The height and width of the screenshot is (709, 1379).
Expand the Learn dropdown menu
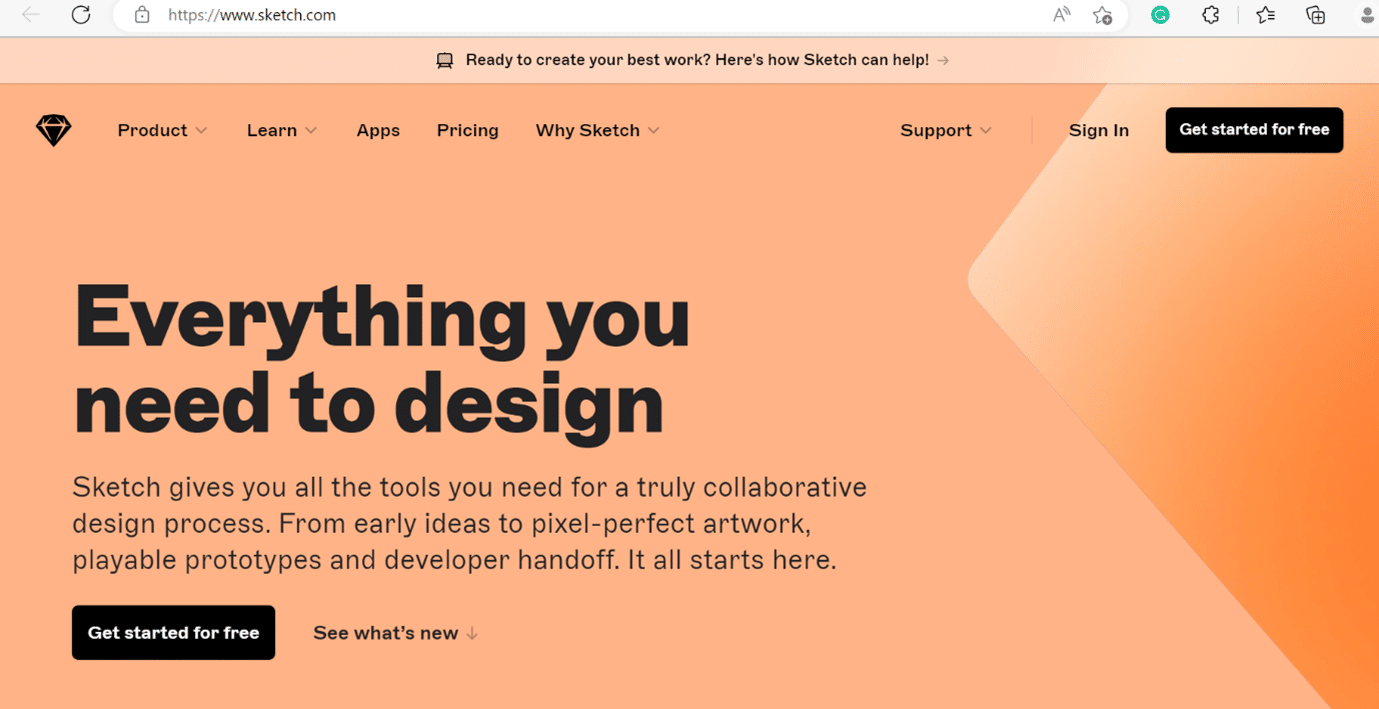282,130
